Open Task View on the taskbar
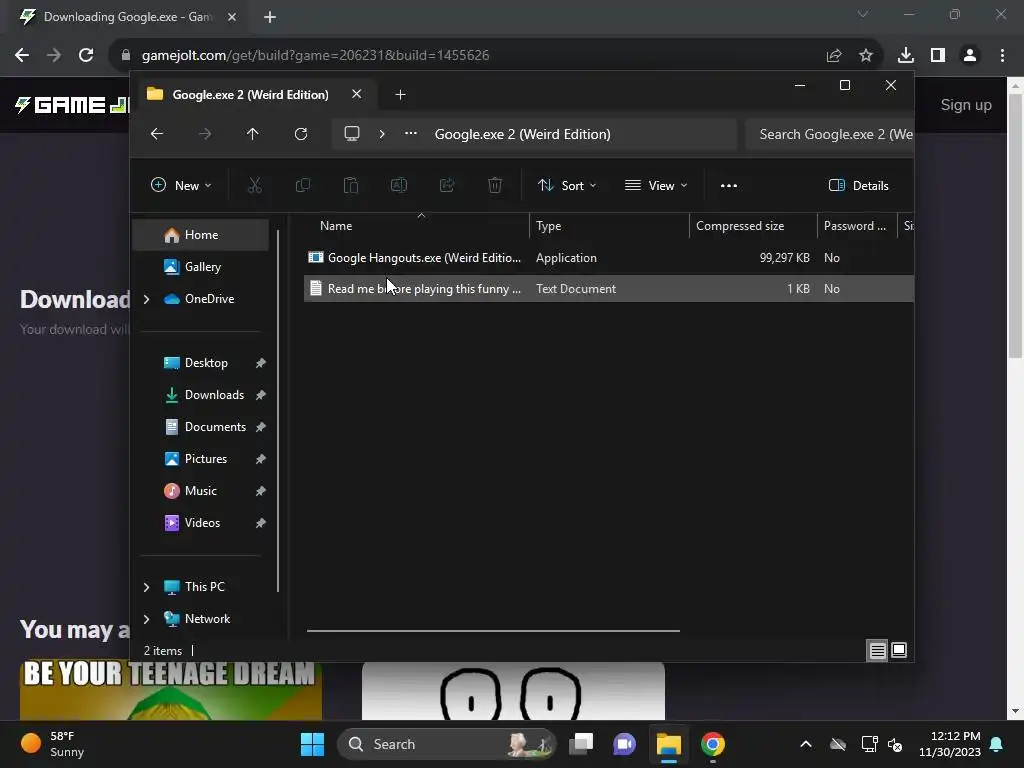Image resolution: width=1024 pixels, height=768 pixels. pyautogui.click(x=581, y=744)
